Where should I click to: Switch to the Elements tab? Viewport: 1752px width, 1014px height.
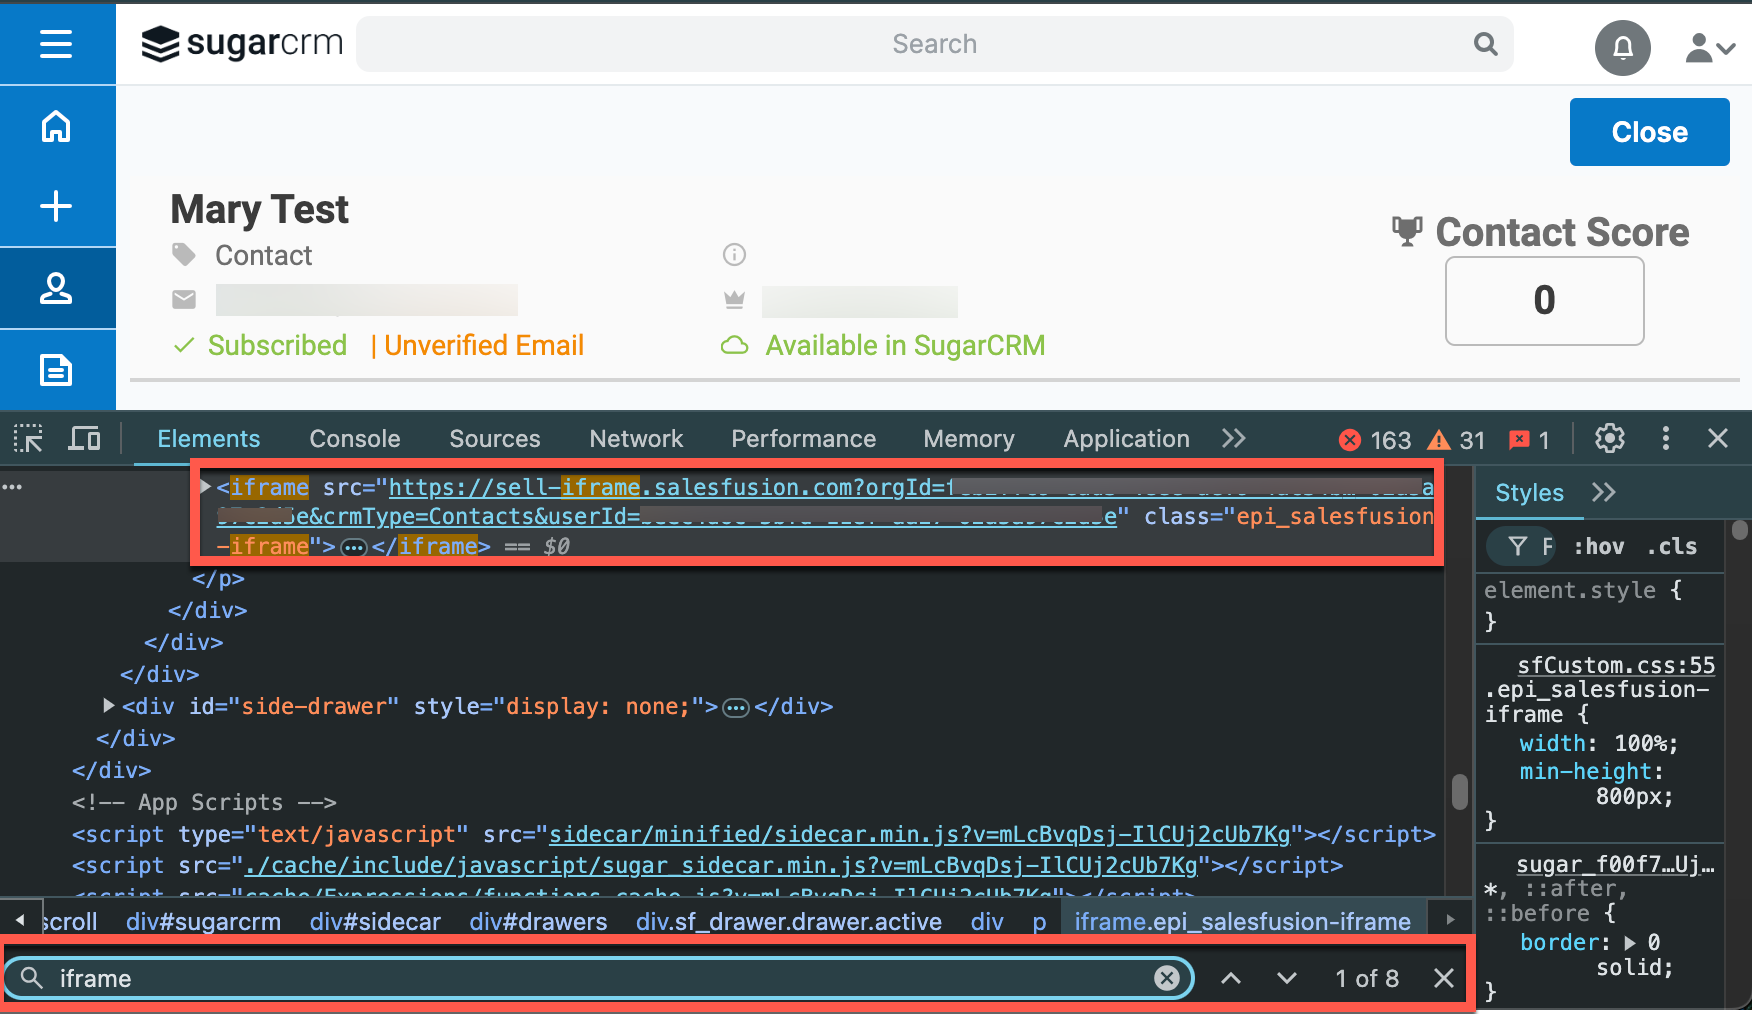click(x=209, y=439)
